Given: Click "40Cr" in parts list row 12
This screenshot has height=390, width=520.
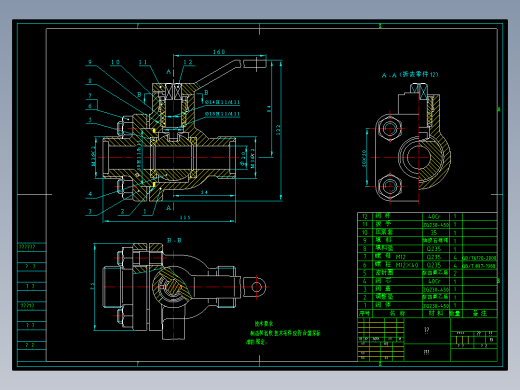Looking at the screenshot, I should click(434, 216).
